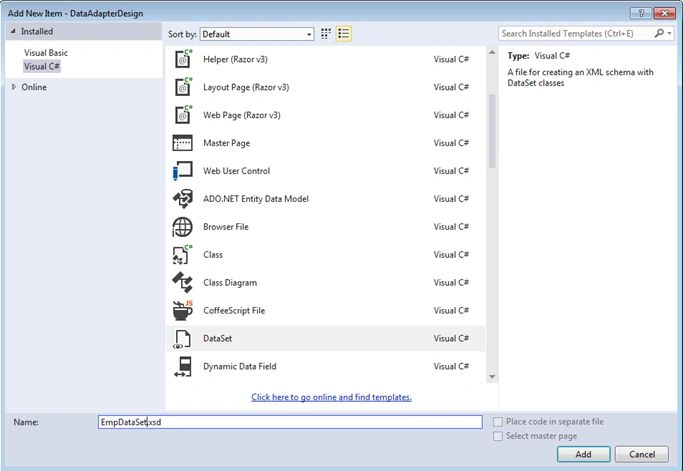683x471 pixels.
Task: Select the CoffeeScript File icon
Action: pyautogui.click(x=183, y=310)
